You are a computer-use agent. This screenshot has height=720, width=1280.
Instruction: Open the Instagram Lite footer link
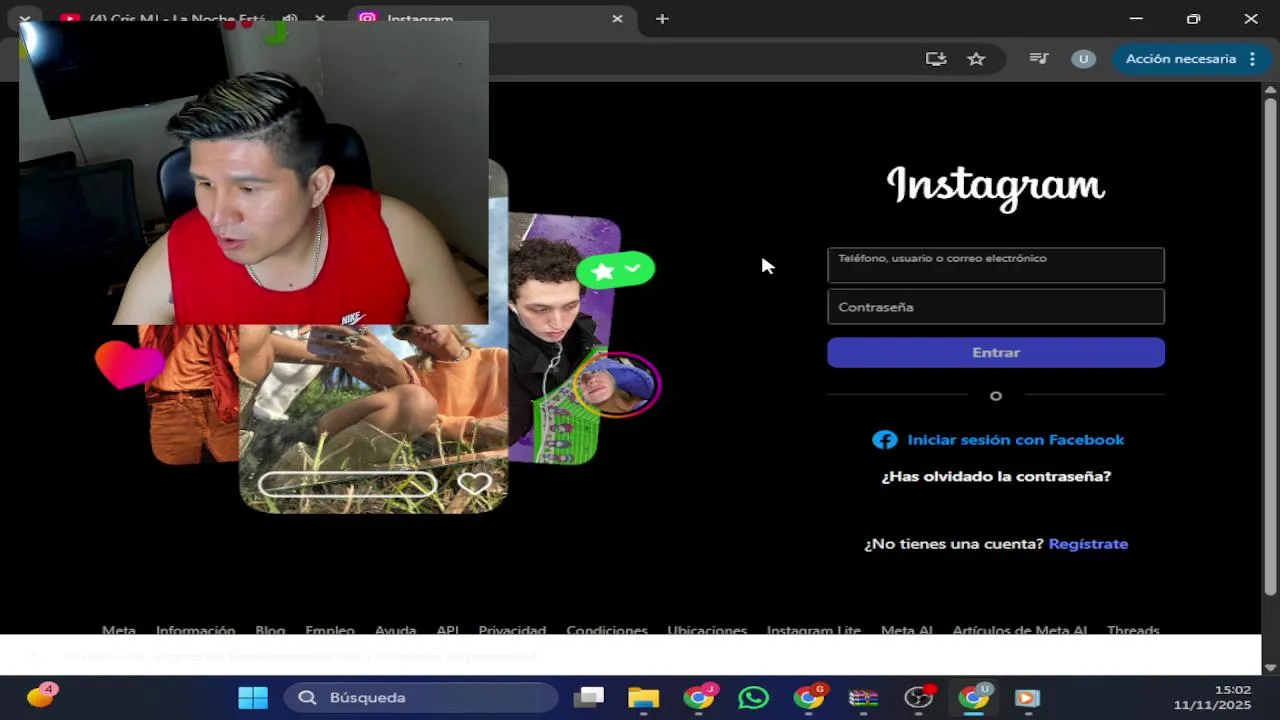pyautogui.click(x=813, y=630)
